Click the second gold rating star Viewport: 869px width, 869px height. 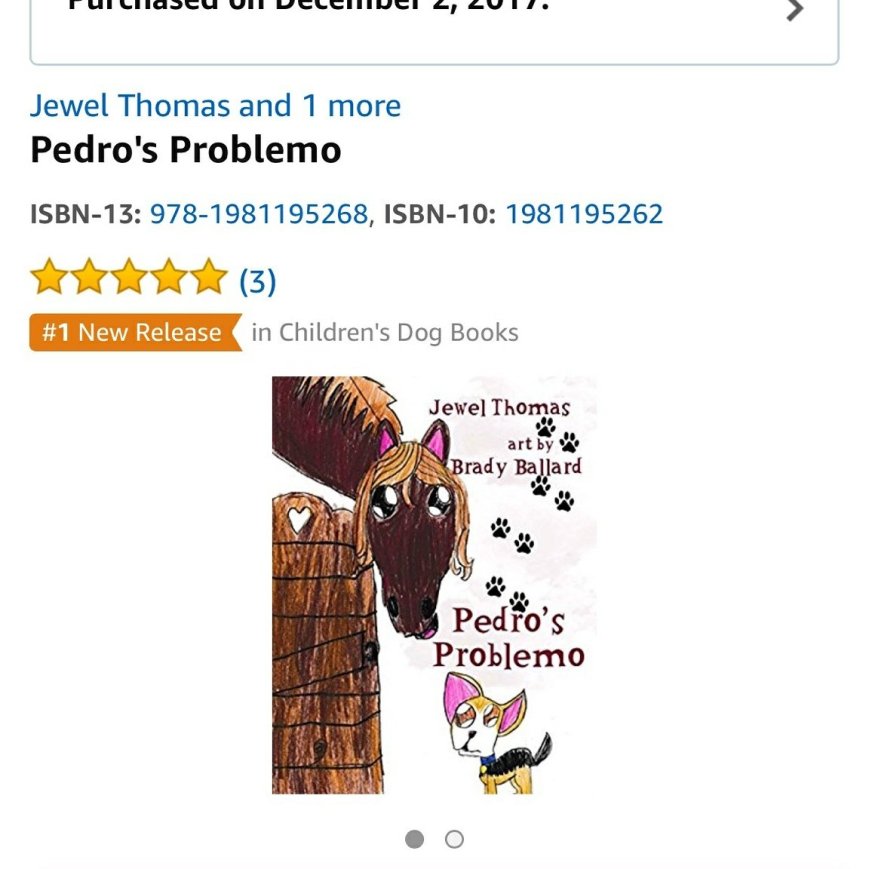click(89, 276)
